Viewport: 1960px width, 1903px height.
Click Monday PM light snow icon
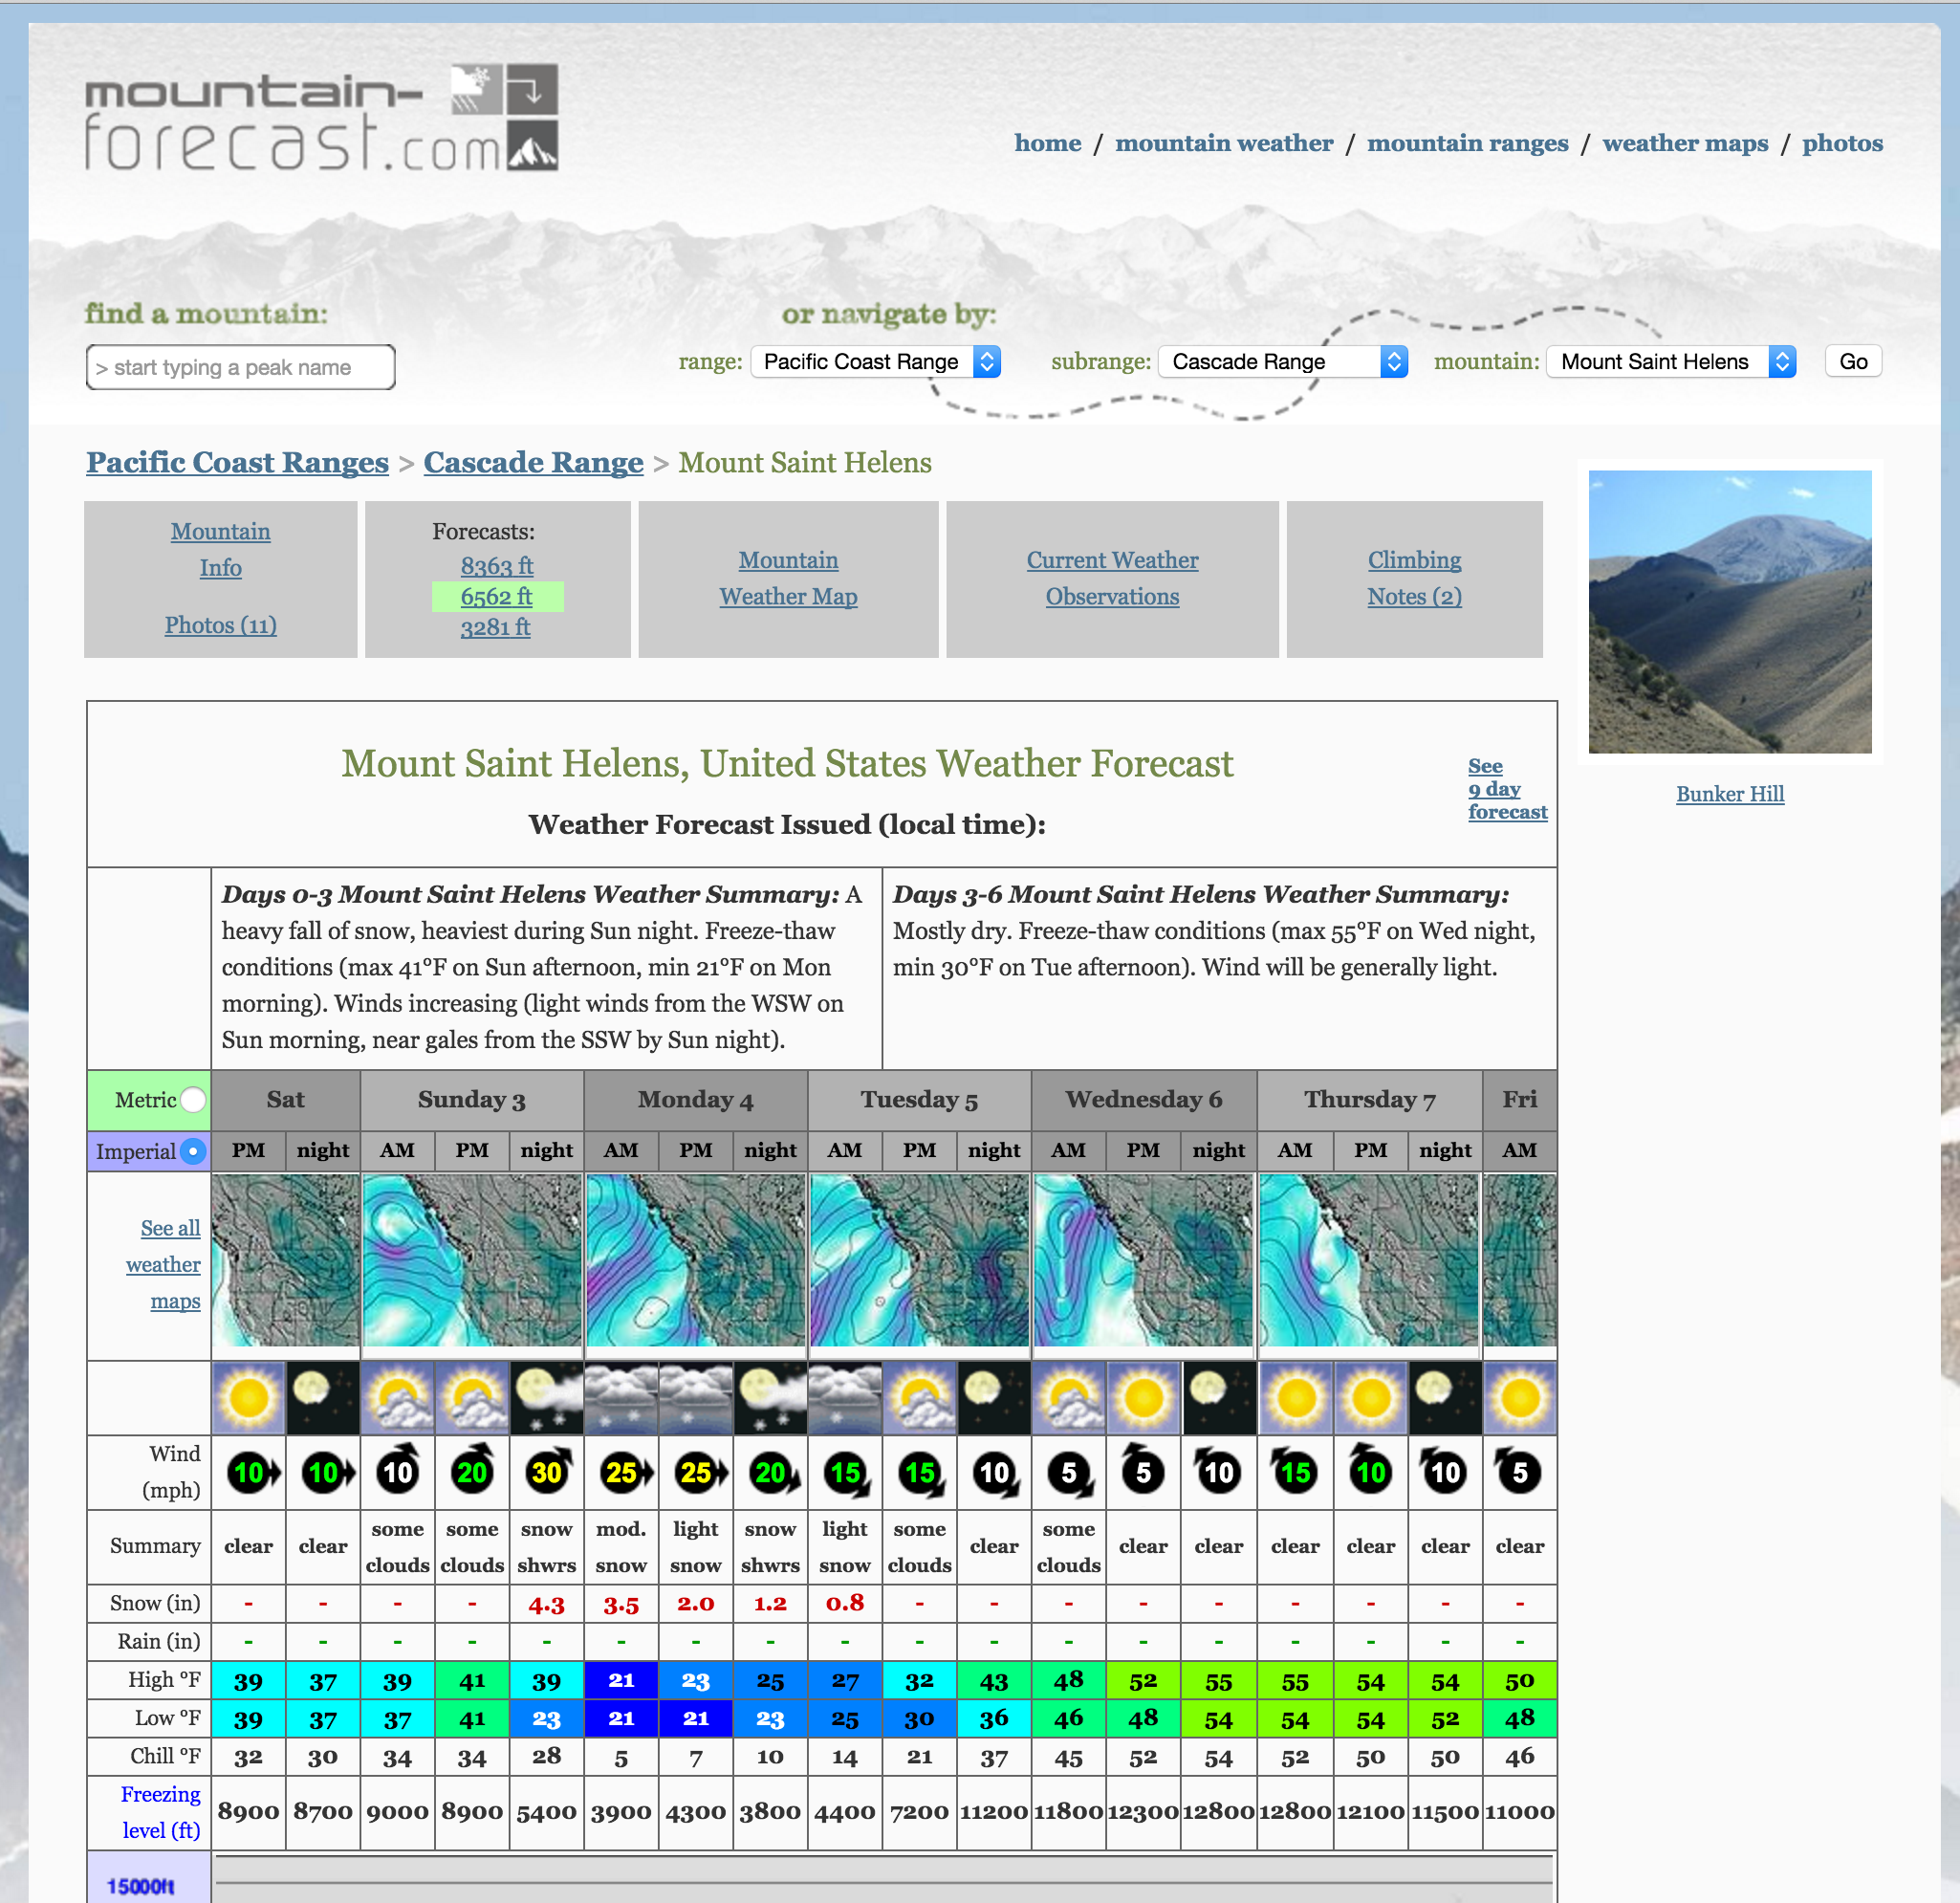tap(696, 1397)
